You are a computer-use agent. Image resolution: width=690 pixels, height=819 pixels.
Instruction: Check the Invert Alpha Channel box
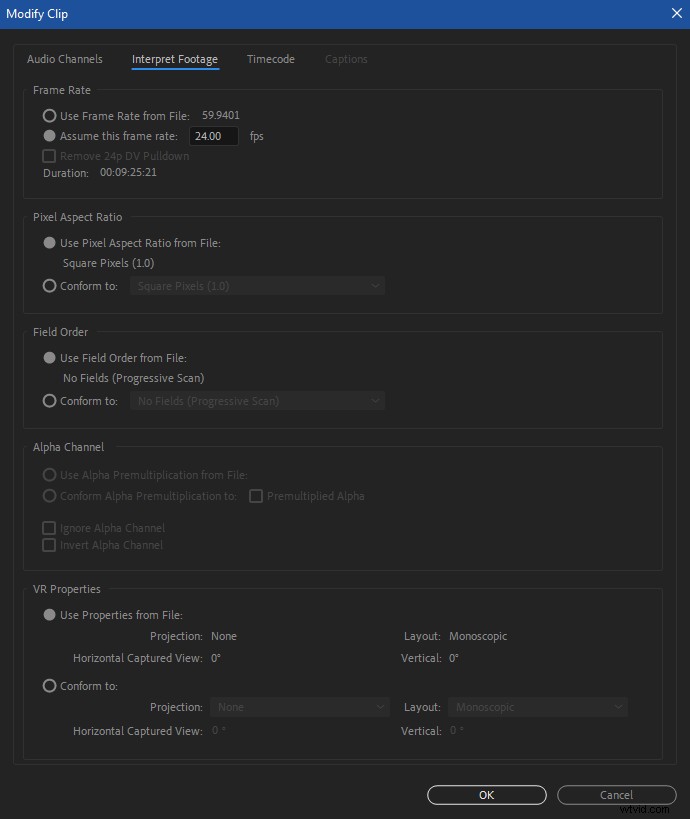click(x=49, y=544)
